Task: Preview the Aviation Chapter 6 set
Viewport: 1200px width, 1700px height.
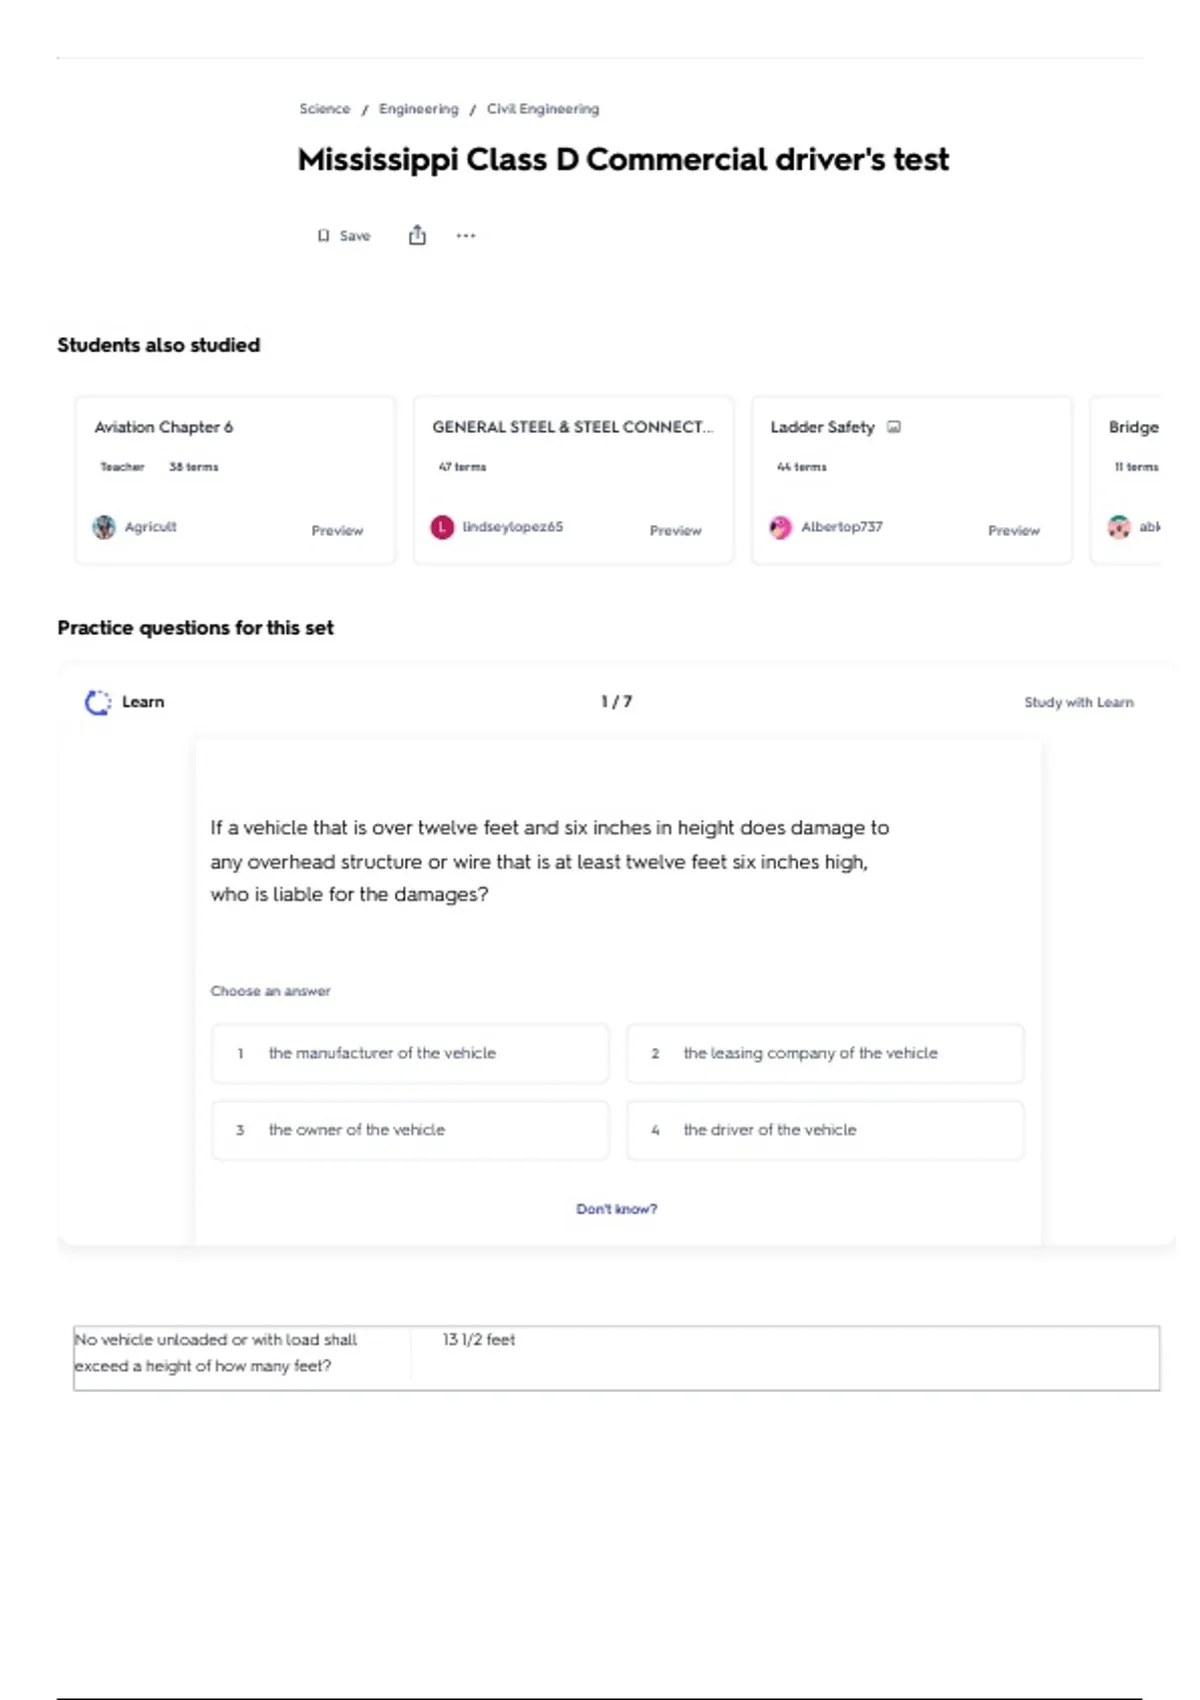Action: (337, 530)
